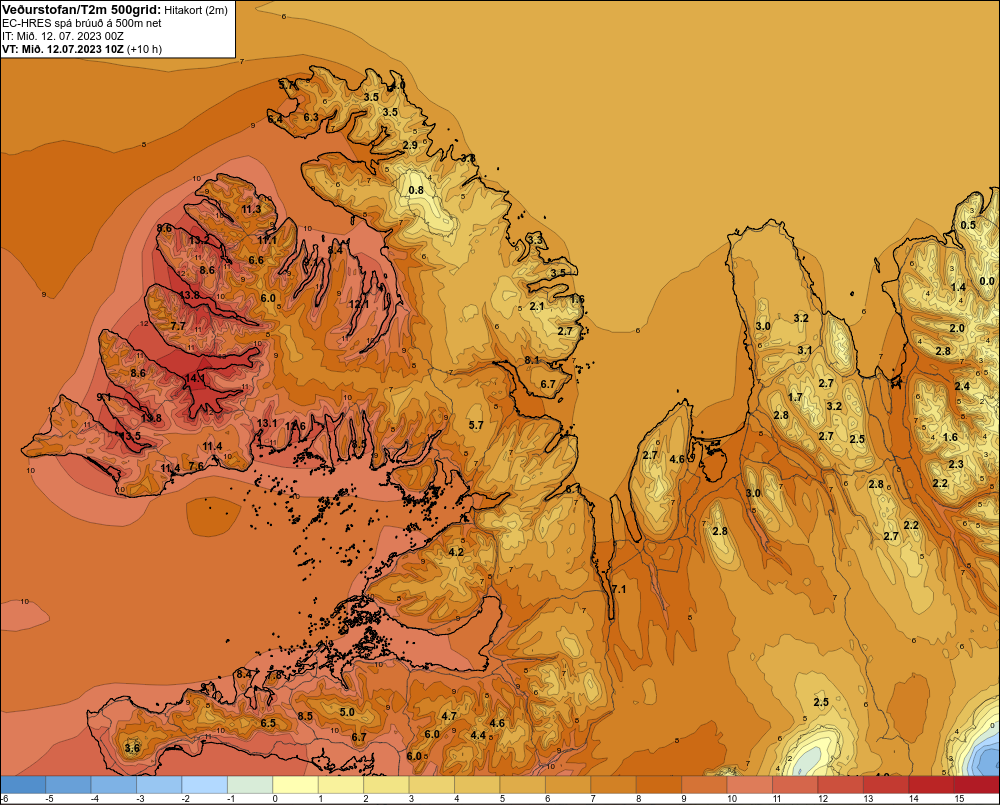
Task: Click the legend swatch between 14 and 15
Action: [x=931, y=785]
